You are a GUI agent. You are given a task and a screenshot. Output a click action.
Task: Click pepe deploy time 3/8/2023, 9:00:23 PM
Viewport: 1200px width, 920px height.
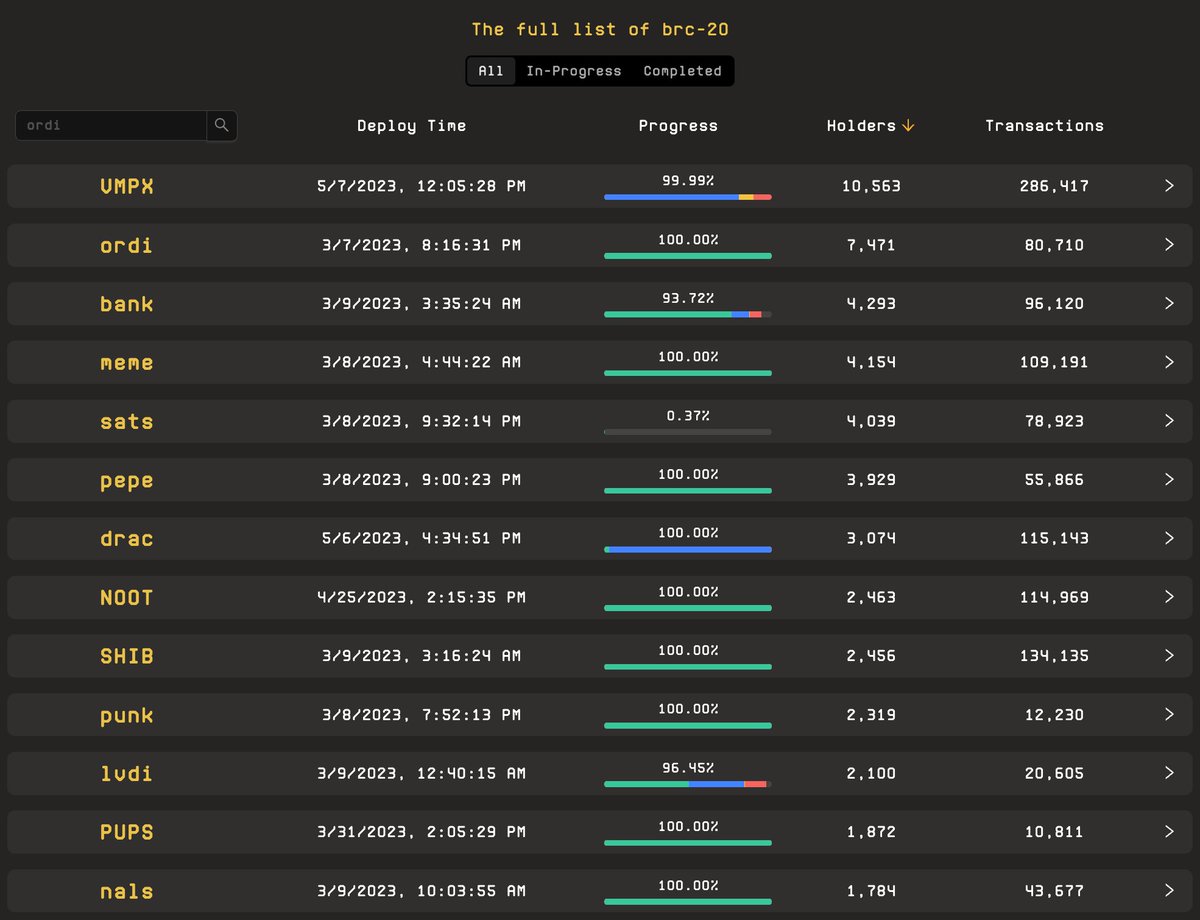click(421, 479)
